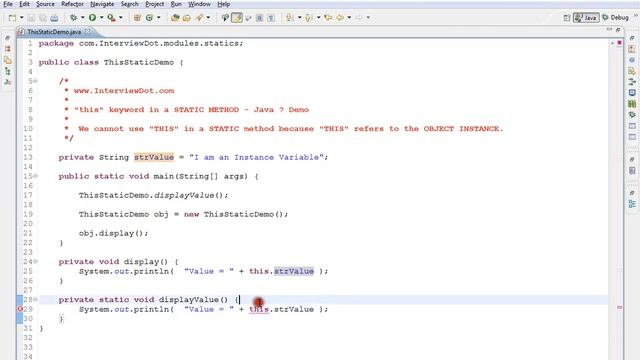Viewport: 640px width, 360px height.
Task: Click the Search flashlight icon
Action: click(x=199, y=18)
